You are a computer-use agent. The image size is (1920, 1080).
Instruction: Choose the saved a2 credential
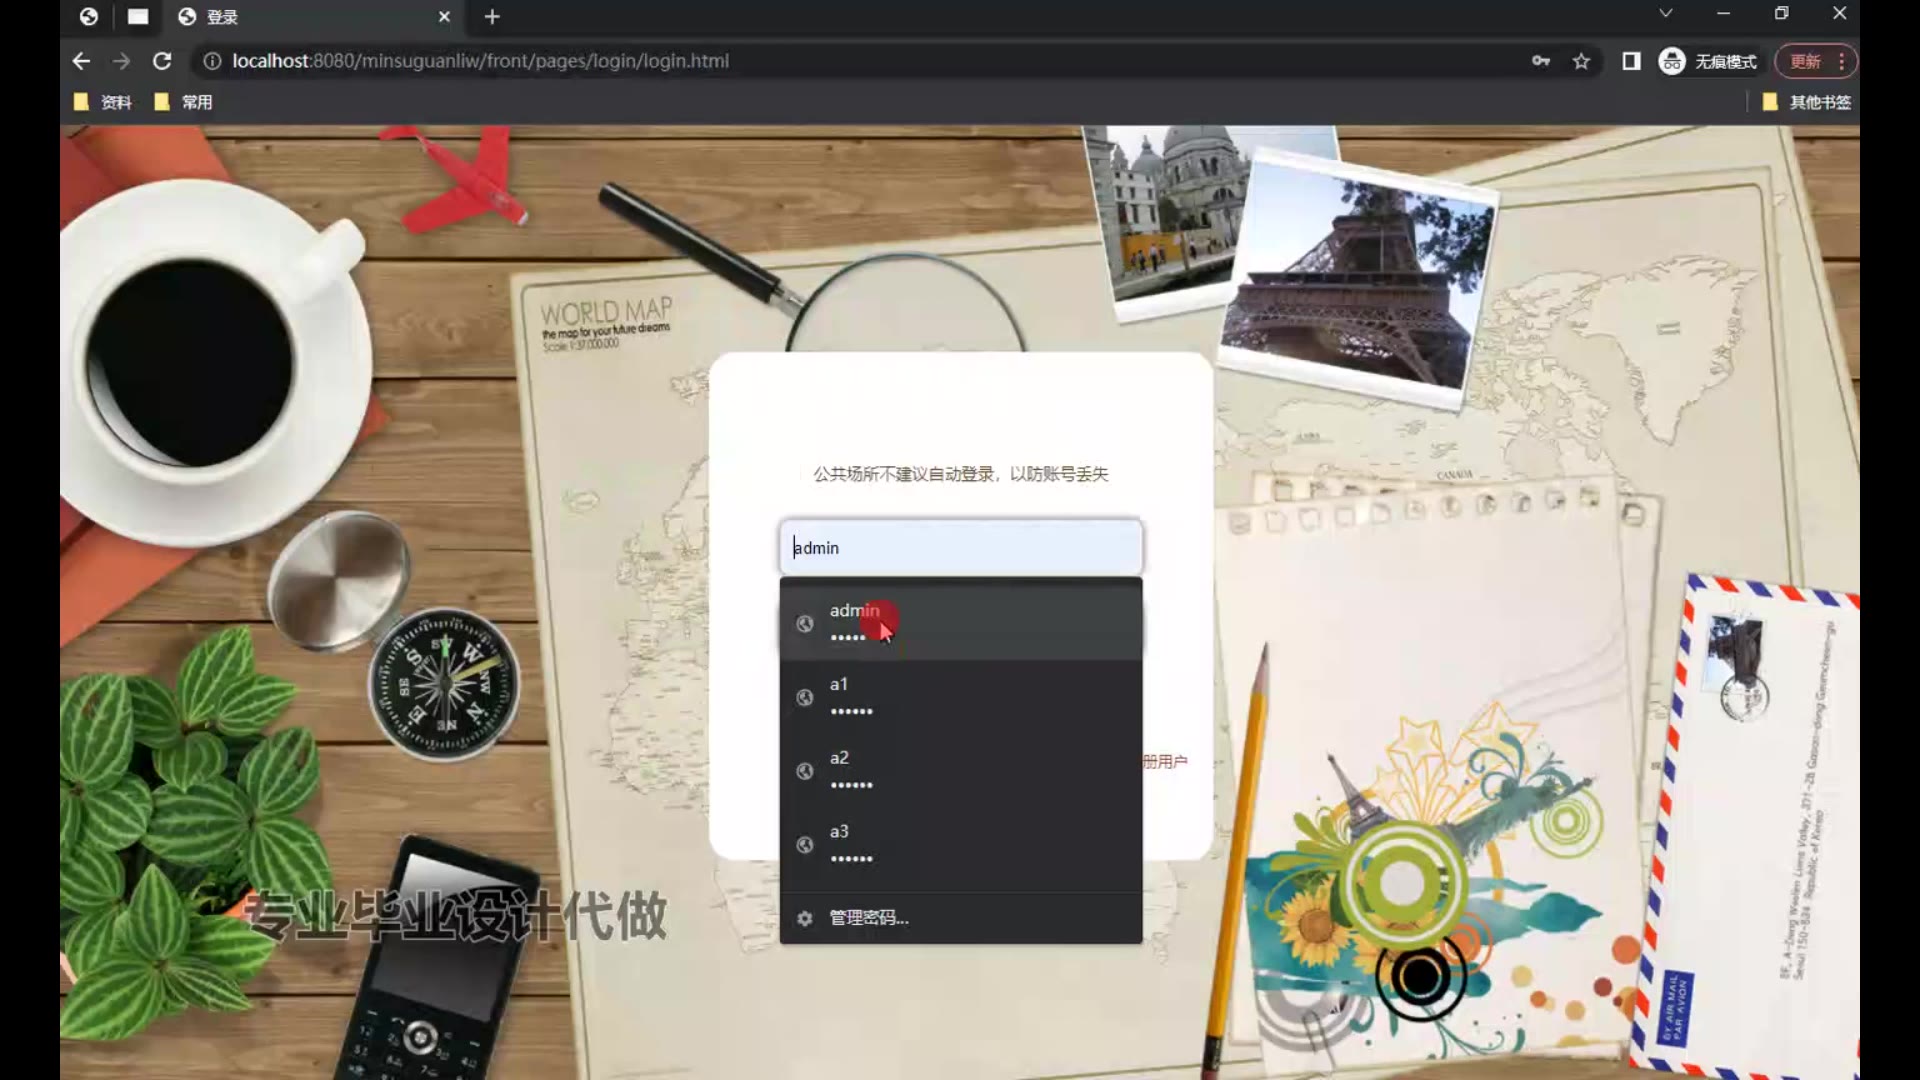coord(960,770)
